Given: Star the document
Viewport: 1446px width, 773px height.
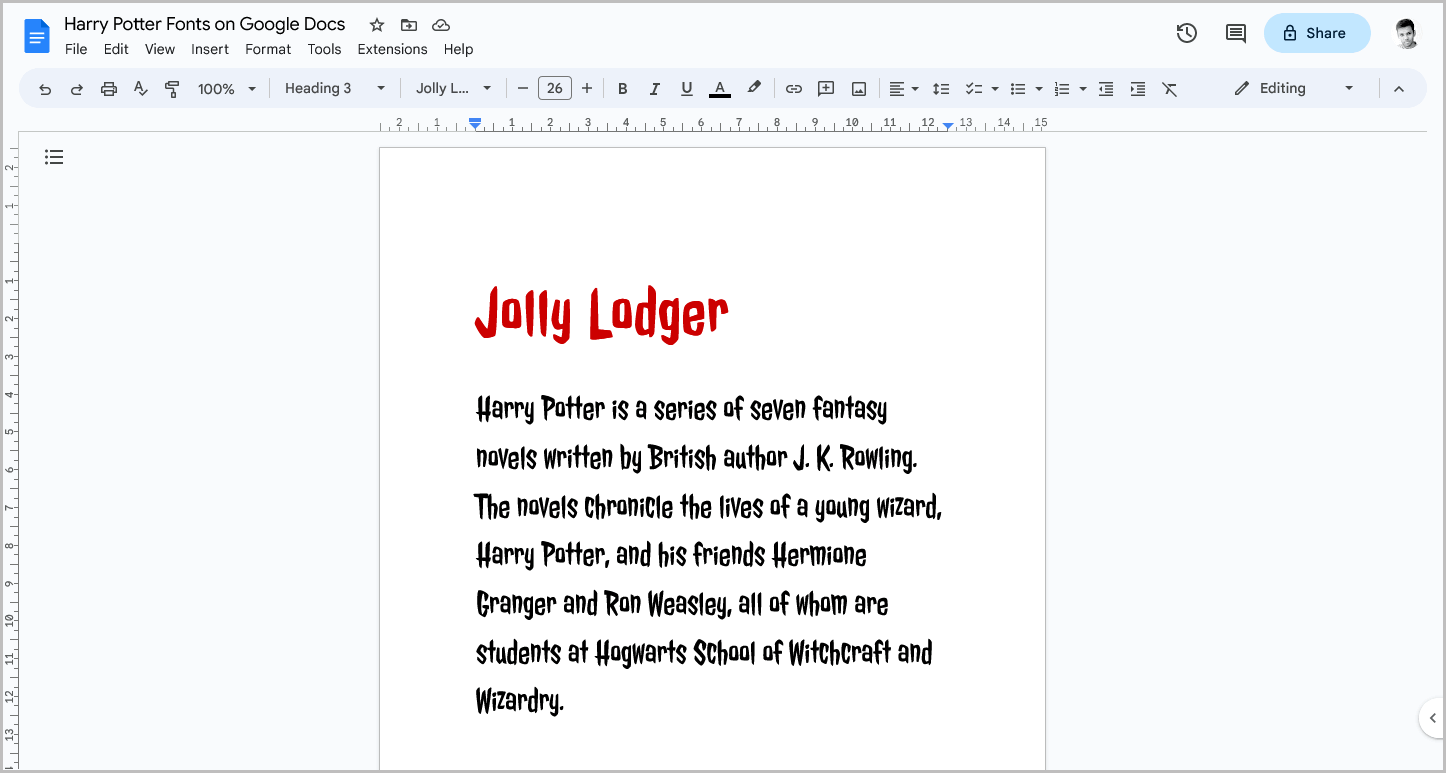Looking at the screenshot, I should (x=376, y=24).
